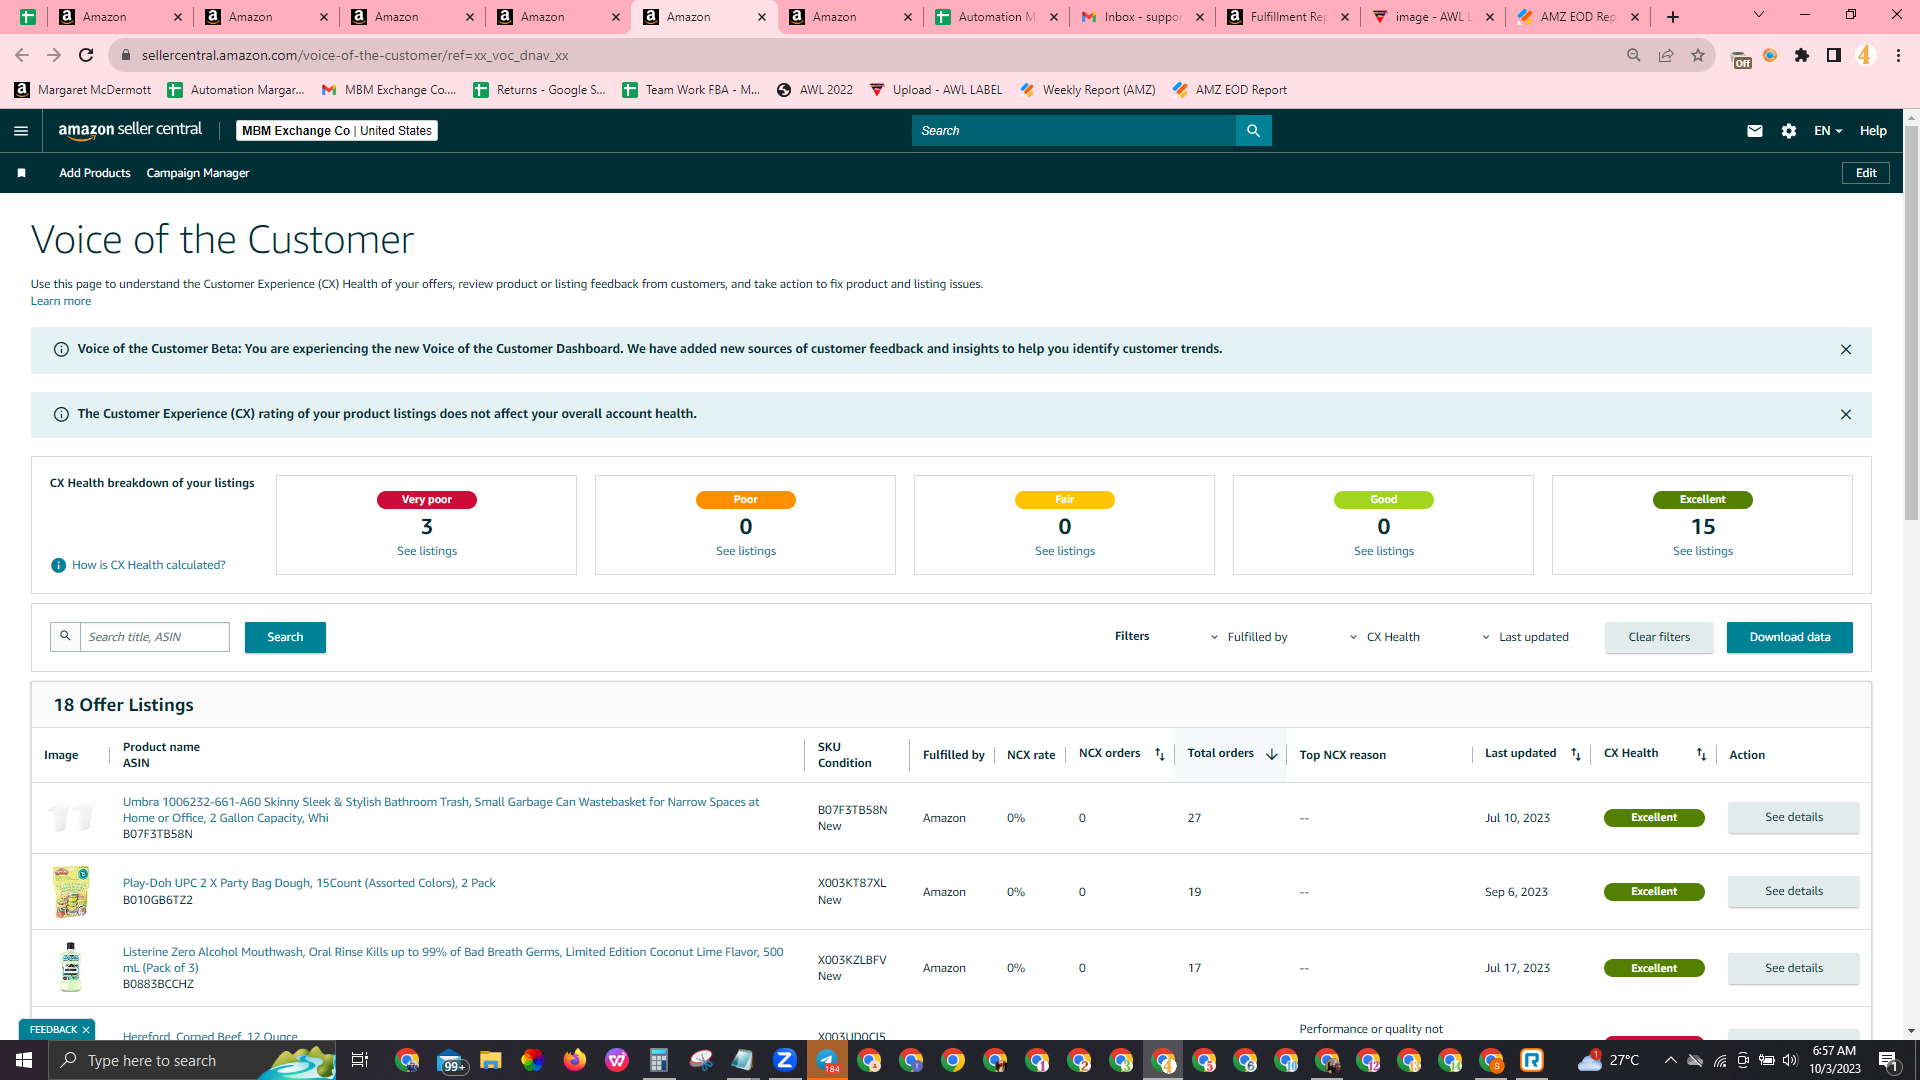The height and width of the screenshot is (1080, 1920).
Task: Open the MBM Exchange Co account switcher
Action: [337, 131]
